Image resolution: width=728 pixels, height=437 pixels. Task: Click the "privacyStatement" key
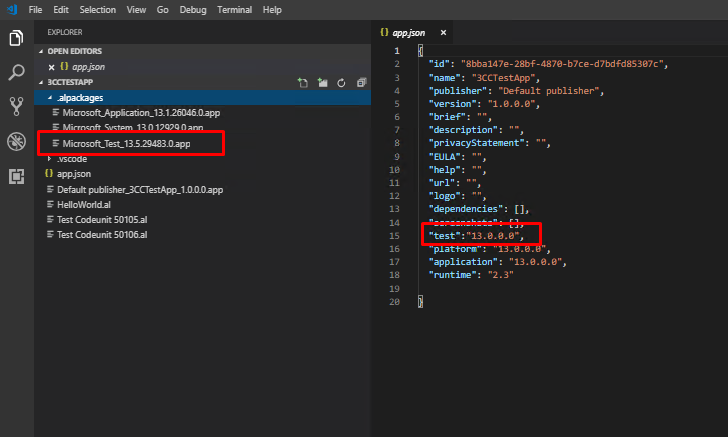(476, 143)
